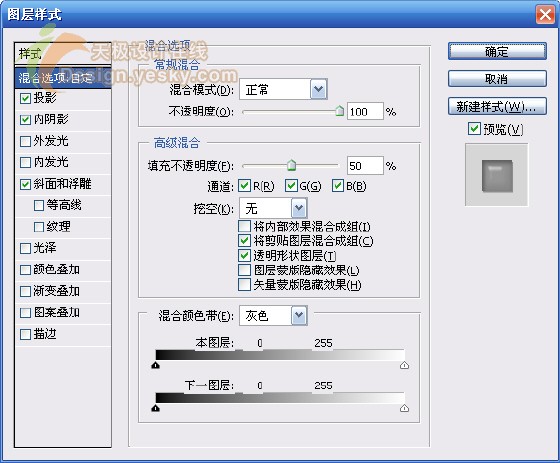Check 将内部效果混合成组 option
Image resolution: width=560 pixels, height=463 pixels.
tap(244, 226)
